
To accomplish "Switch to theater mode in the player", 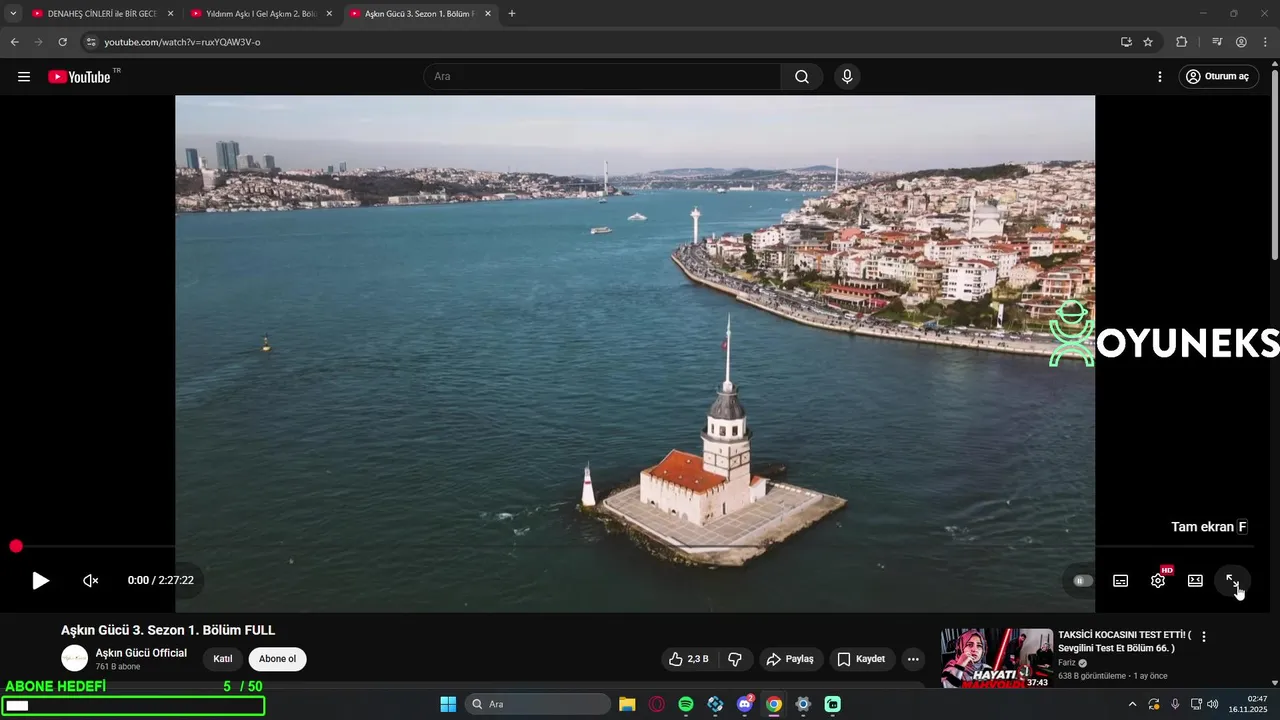I will point(1195,581).
